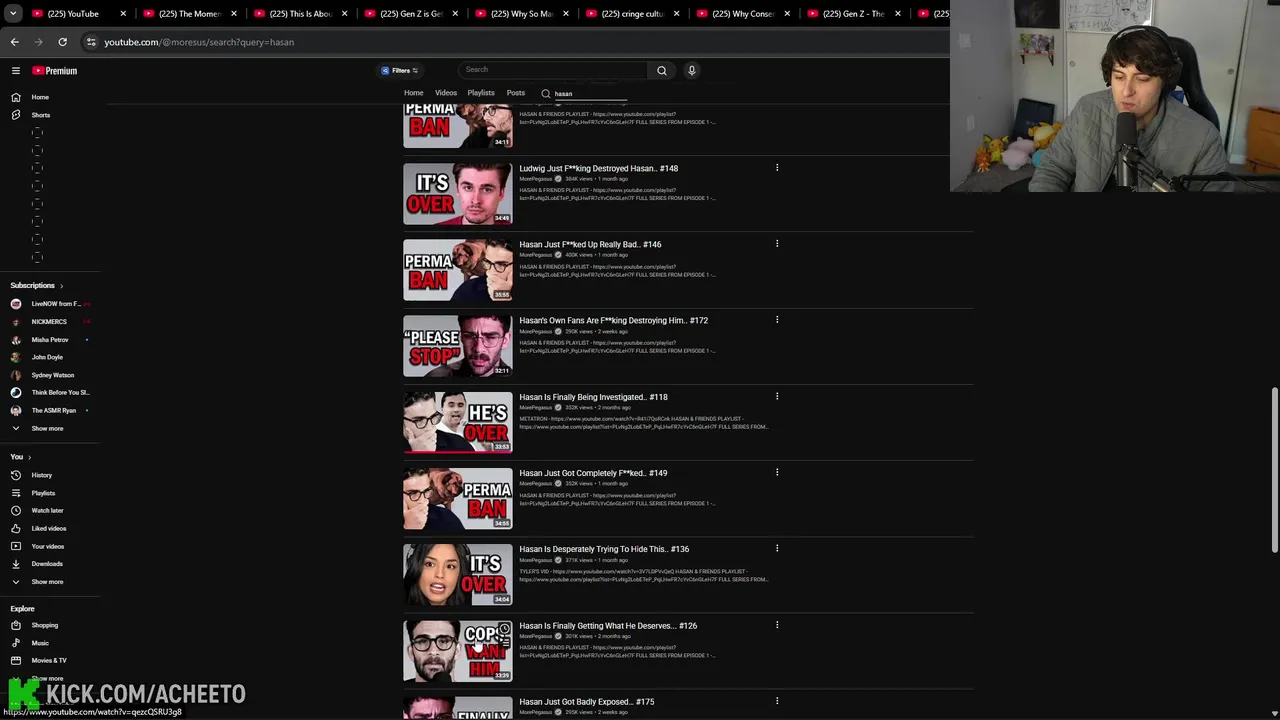Click the page vertical scrollbar thumb
Viewport: 1280px width, 720px height.
pos(1274,469)
